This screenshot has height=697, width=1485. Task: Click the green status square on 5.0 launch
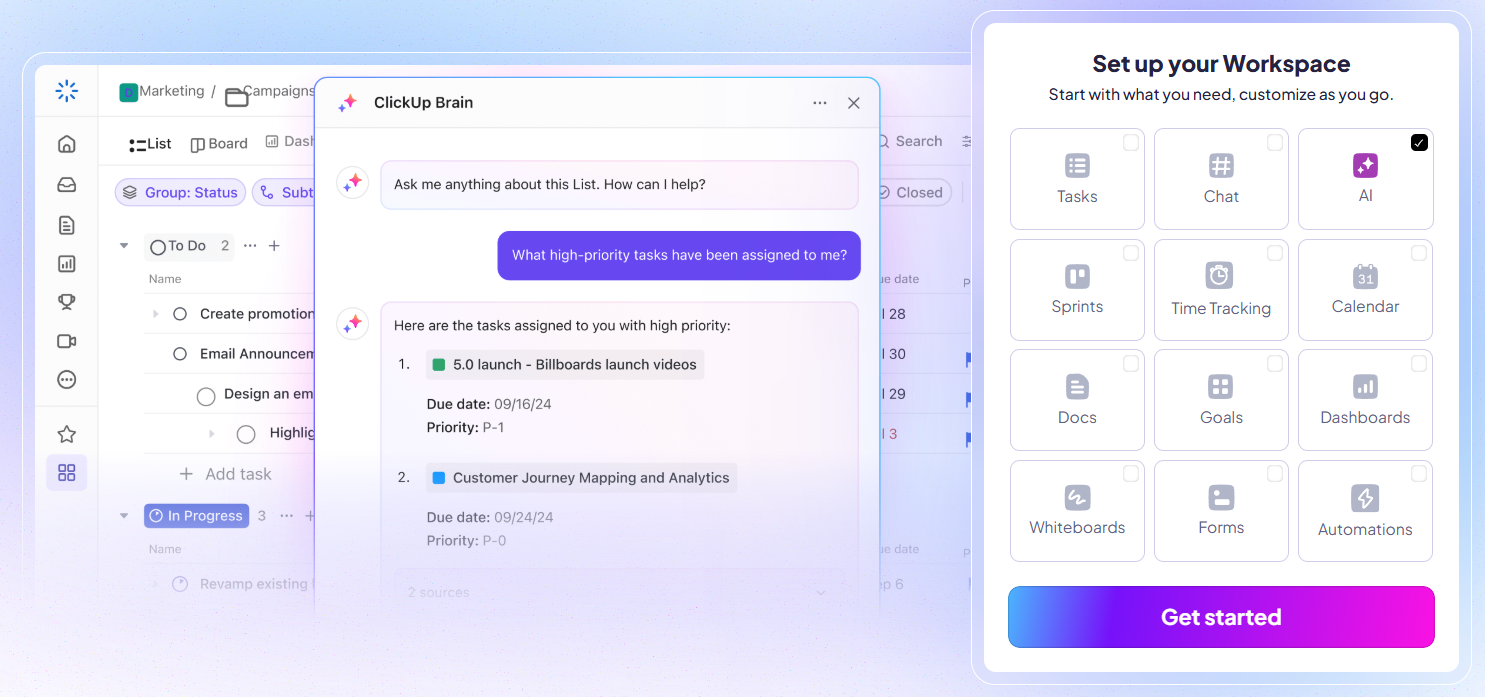(438, 365)
